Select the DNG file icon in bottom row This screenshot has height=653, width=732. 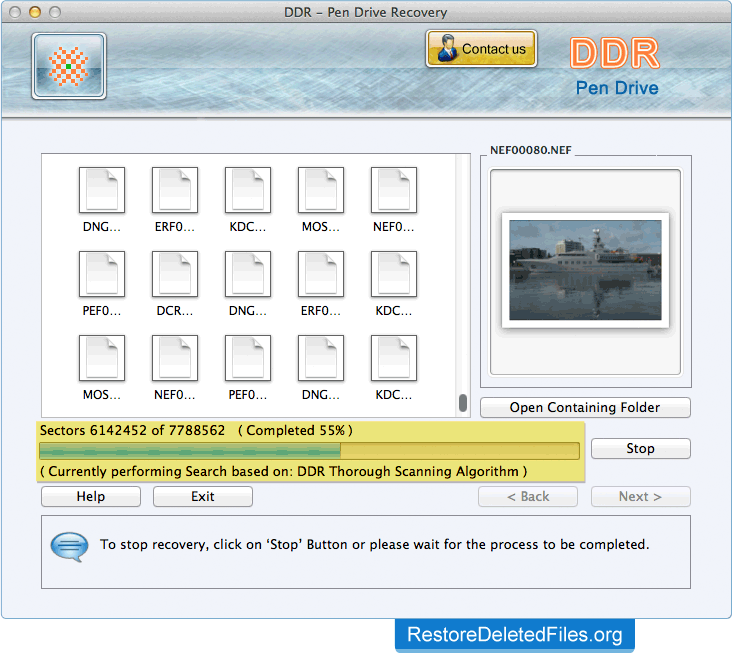click(x=321, y=358)
